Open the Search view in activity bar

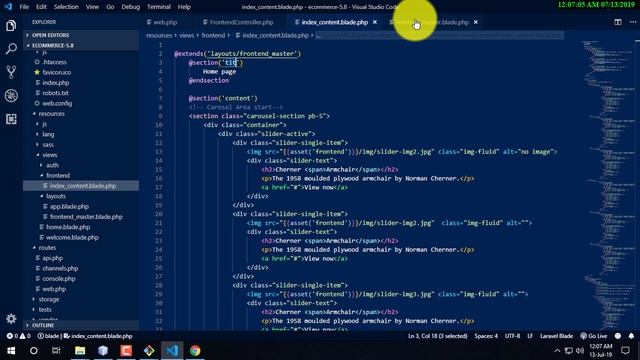coord(11,49)
